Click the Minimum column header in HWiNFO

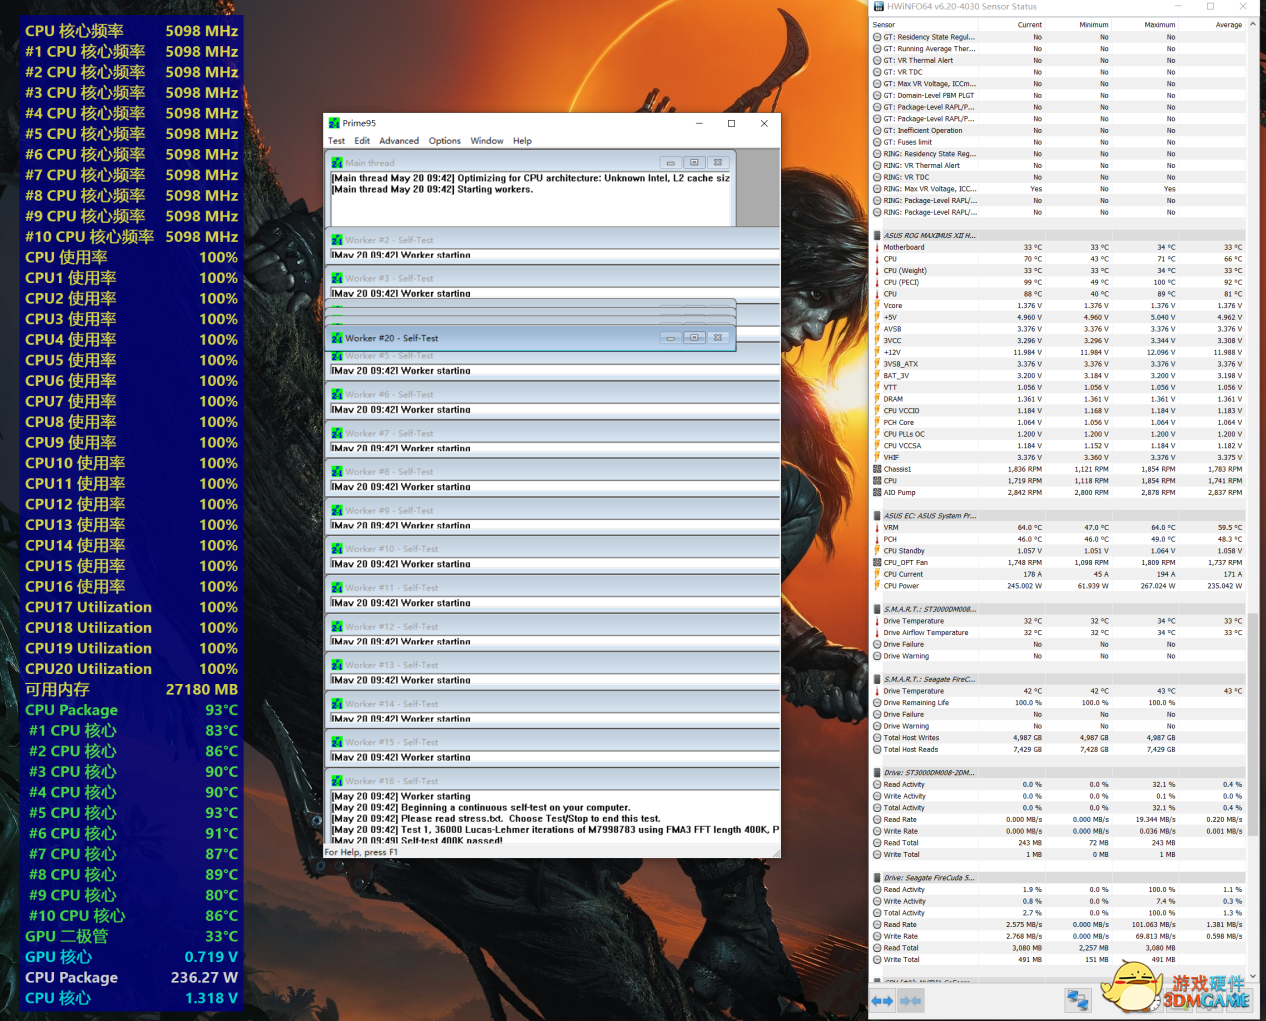tap(1093, 24)
